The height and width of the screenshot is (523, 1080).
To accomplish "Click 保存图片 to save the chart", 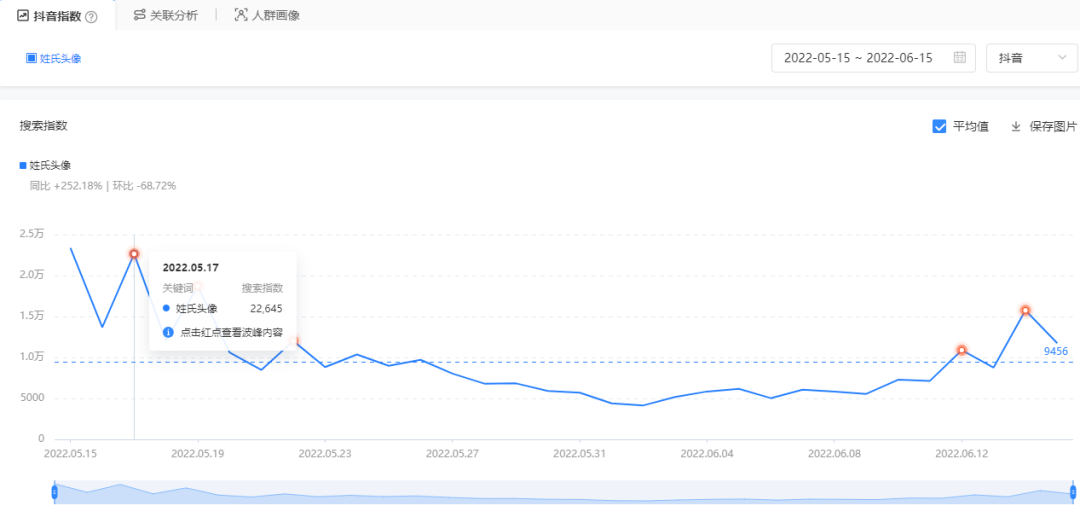I will [1052, 126].
